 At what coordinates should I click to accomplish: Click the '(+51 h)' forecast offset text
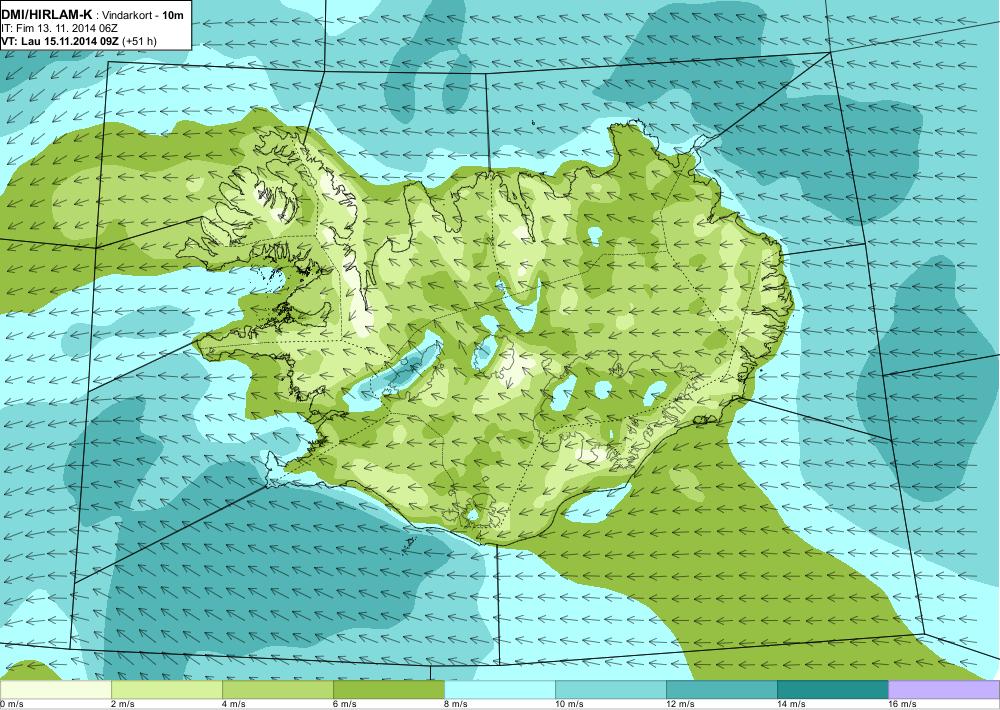(x=139, y=41)
